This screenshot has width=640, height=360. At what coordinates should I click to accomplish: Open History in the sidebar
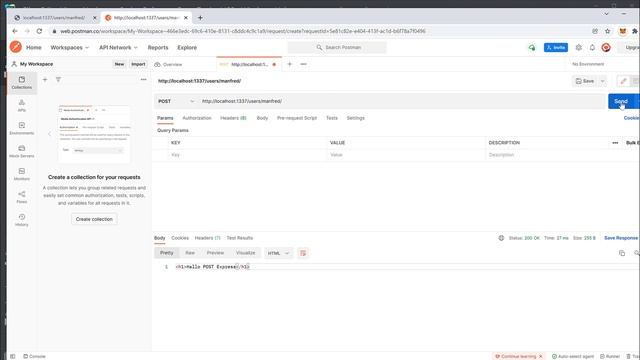[22, 220]
